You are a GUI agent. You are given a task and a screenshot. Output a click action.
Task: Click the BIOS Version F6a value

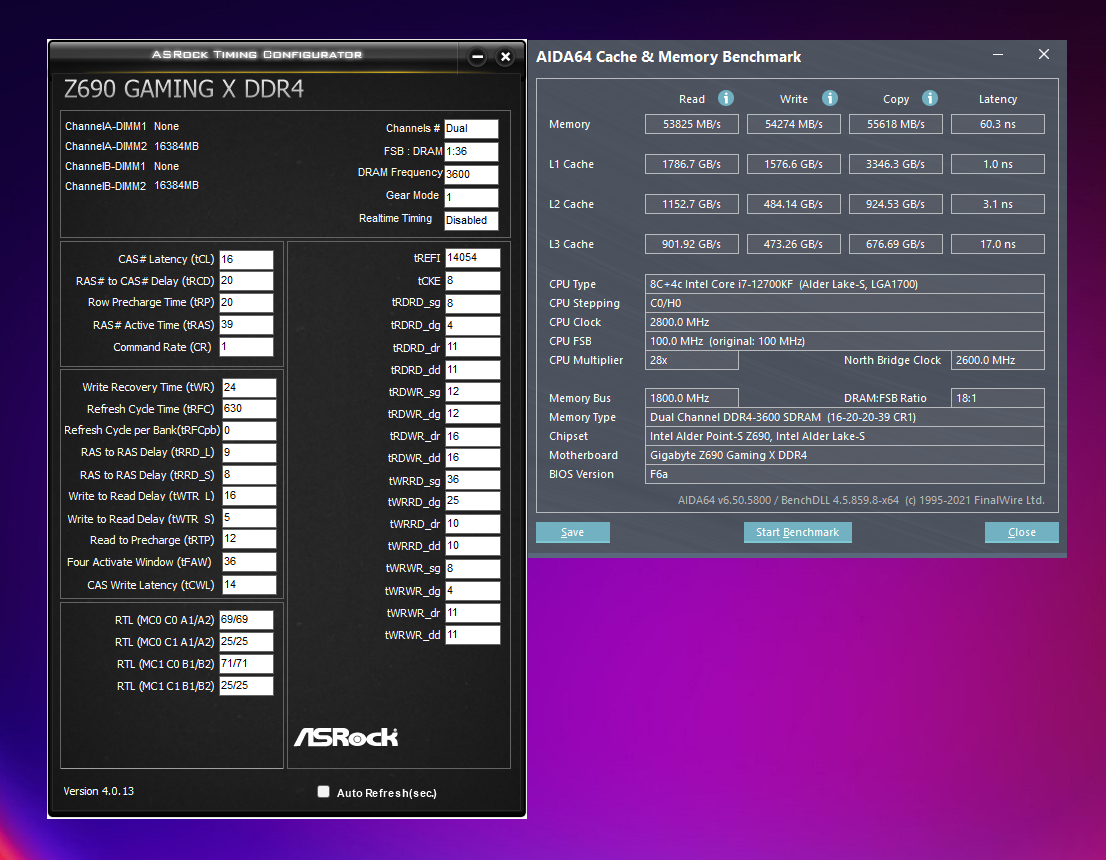[x=844, y=474]
